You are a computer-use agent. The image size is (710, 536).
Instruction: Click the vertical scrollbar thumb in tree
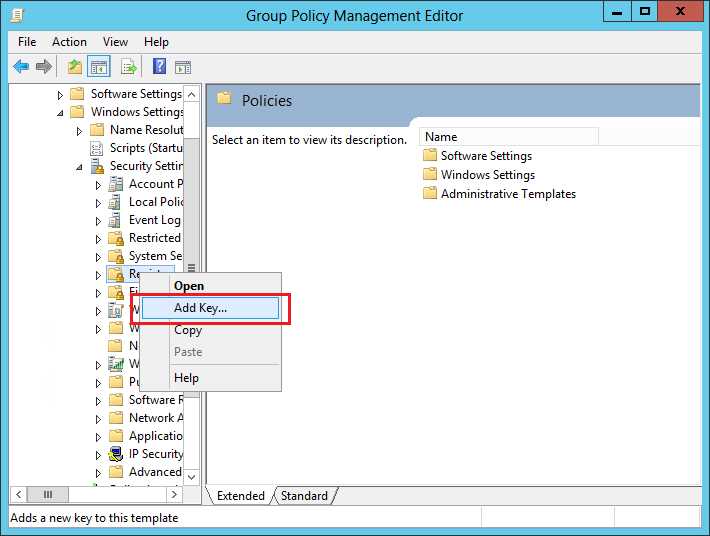(192, 267)
